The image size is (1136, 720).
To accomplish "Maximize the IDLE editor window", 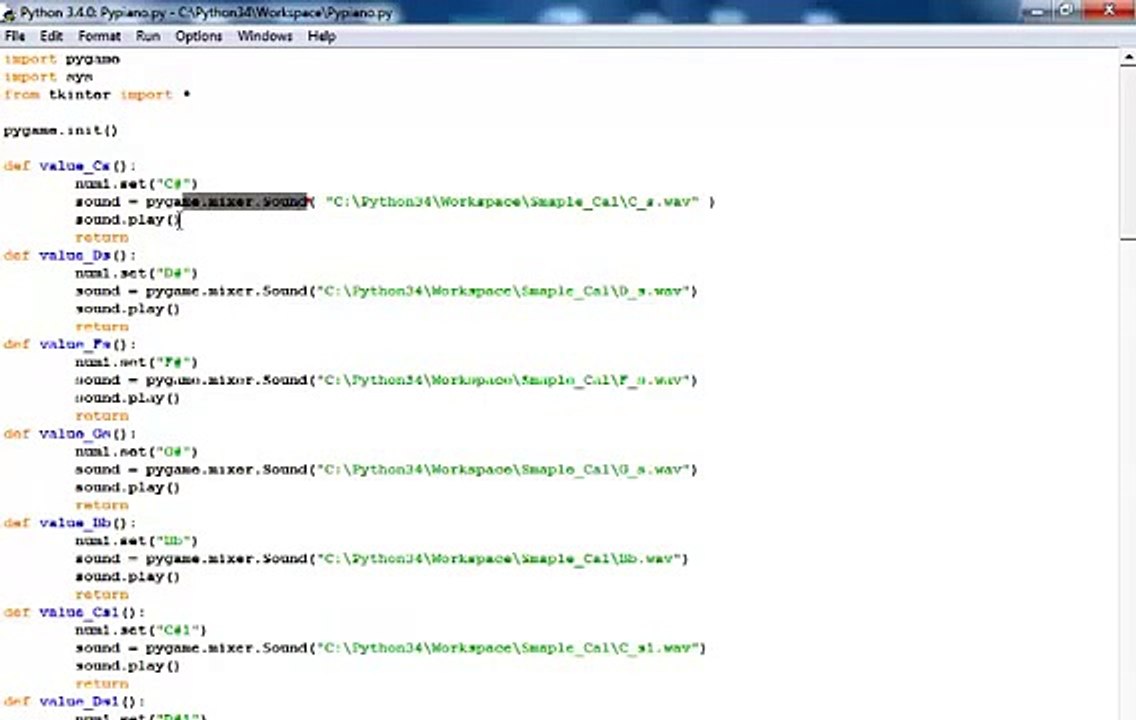I will [1066, 11].
